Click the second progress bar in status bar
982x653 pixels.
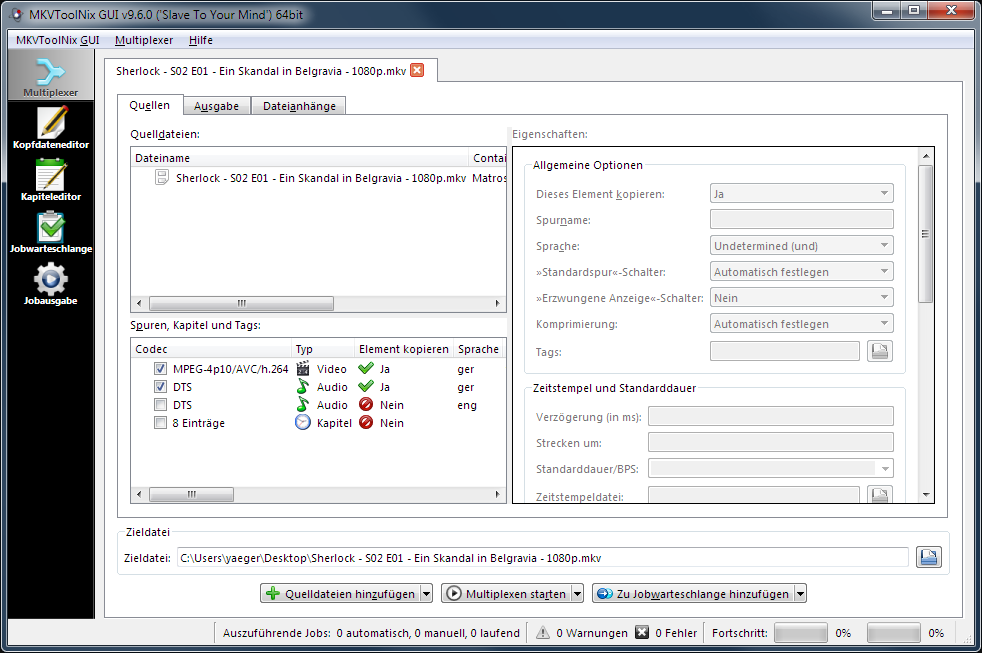click(x=894, y=633)
